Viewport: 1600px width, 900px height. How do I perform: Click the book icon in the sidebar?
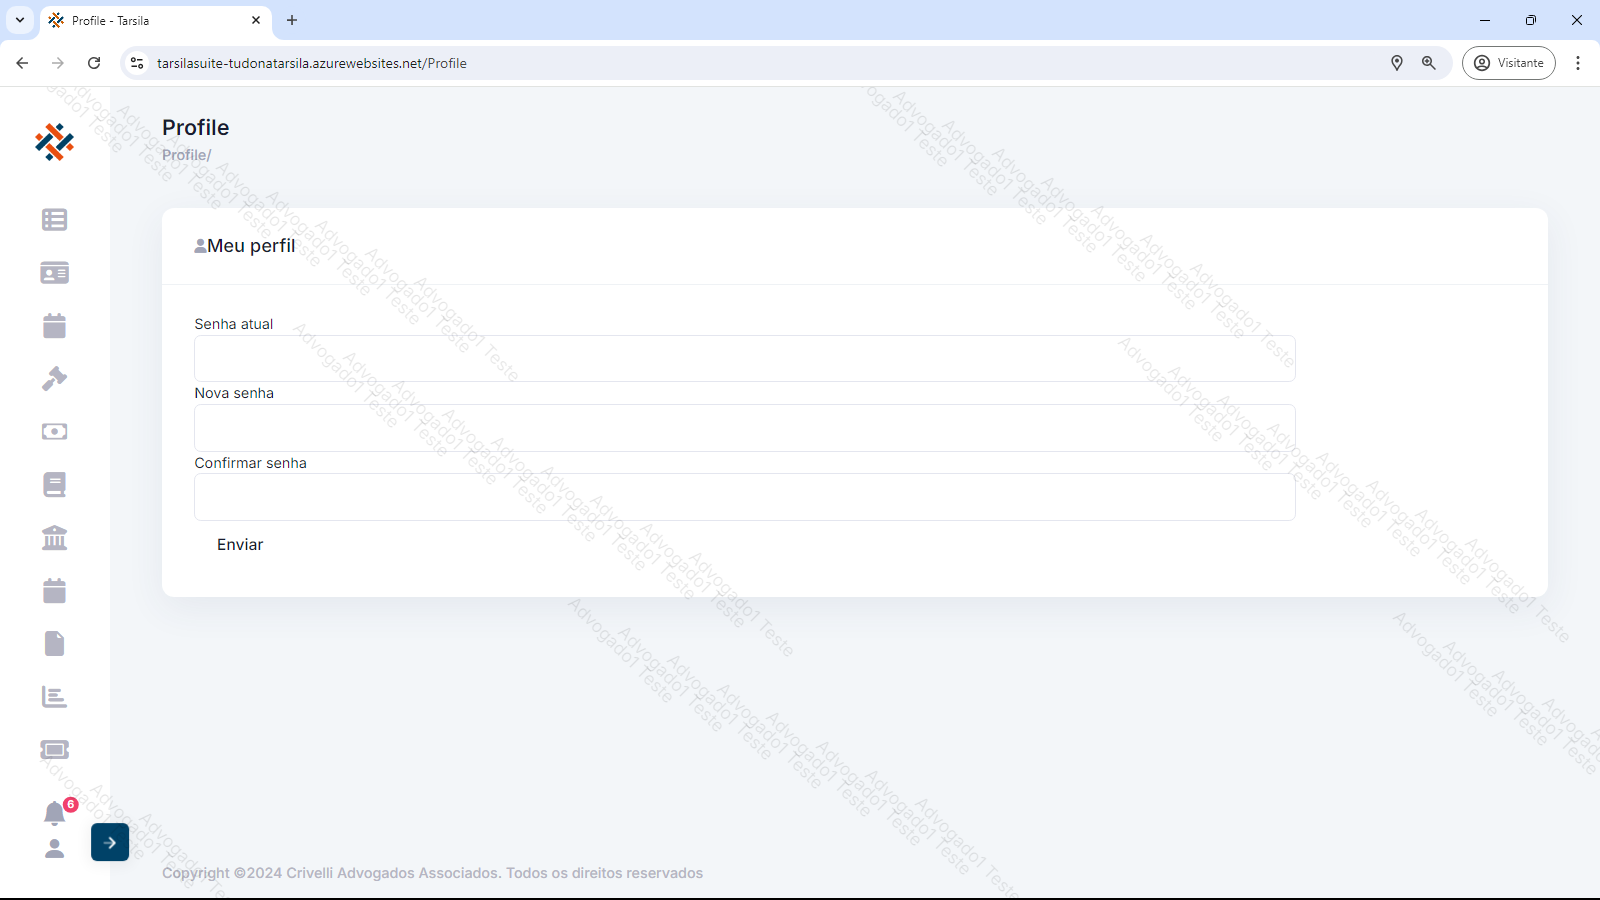[x=54, y=485]
